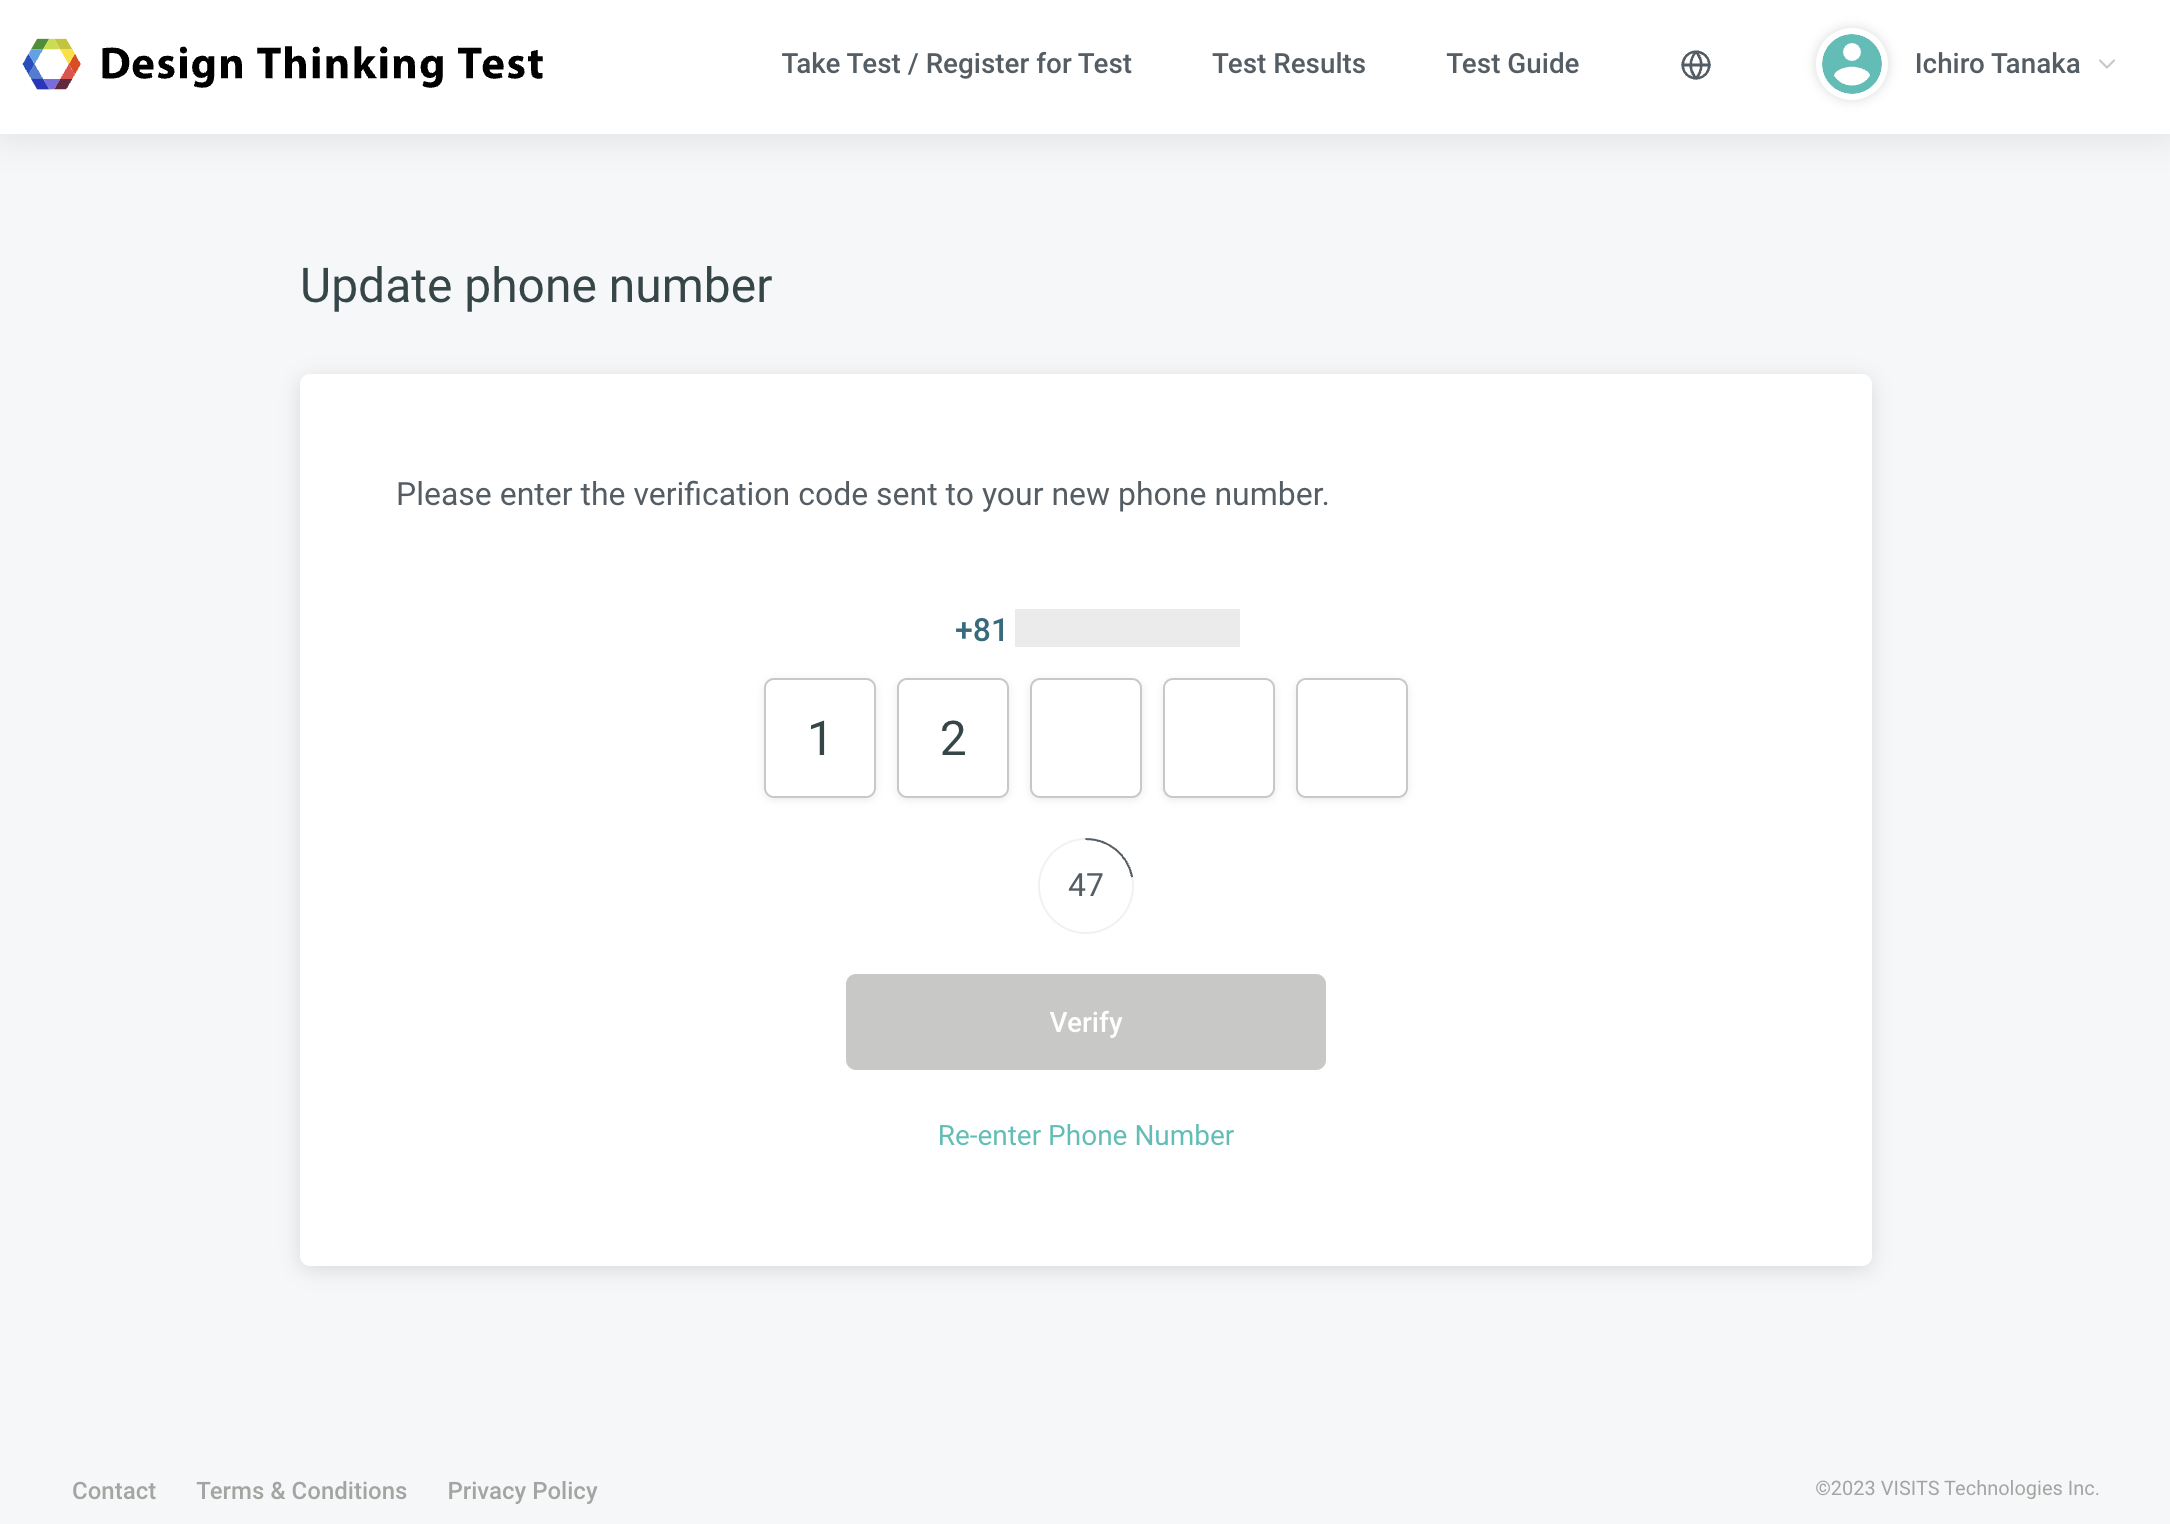Select second code box containing 2

[x=953, y=738]
